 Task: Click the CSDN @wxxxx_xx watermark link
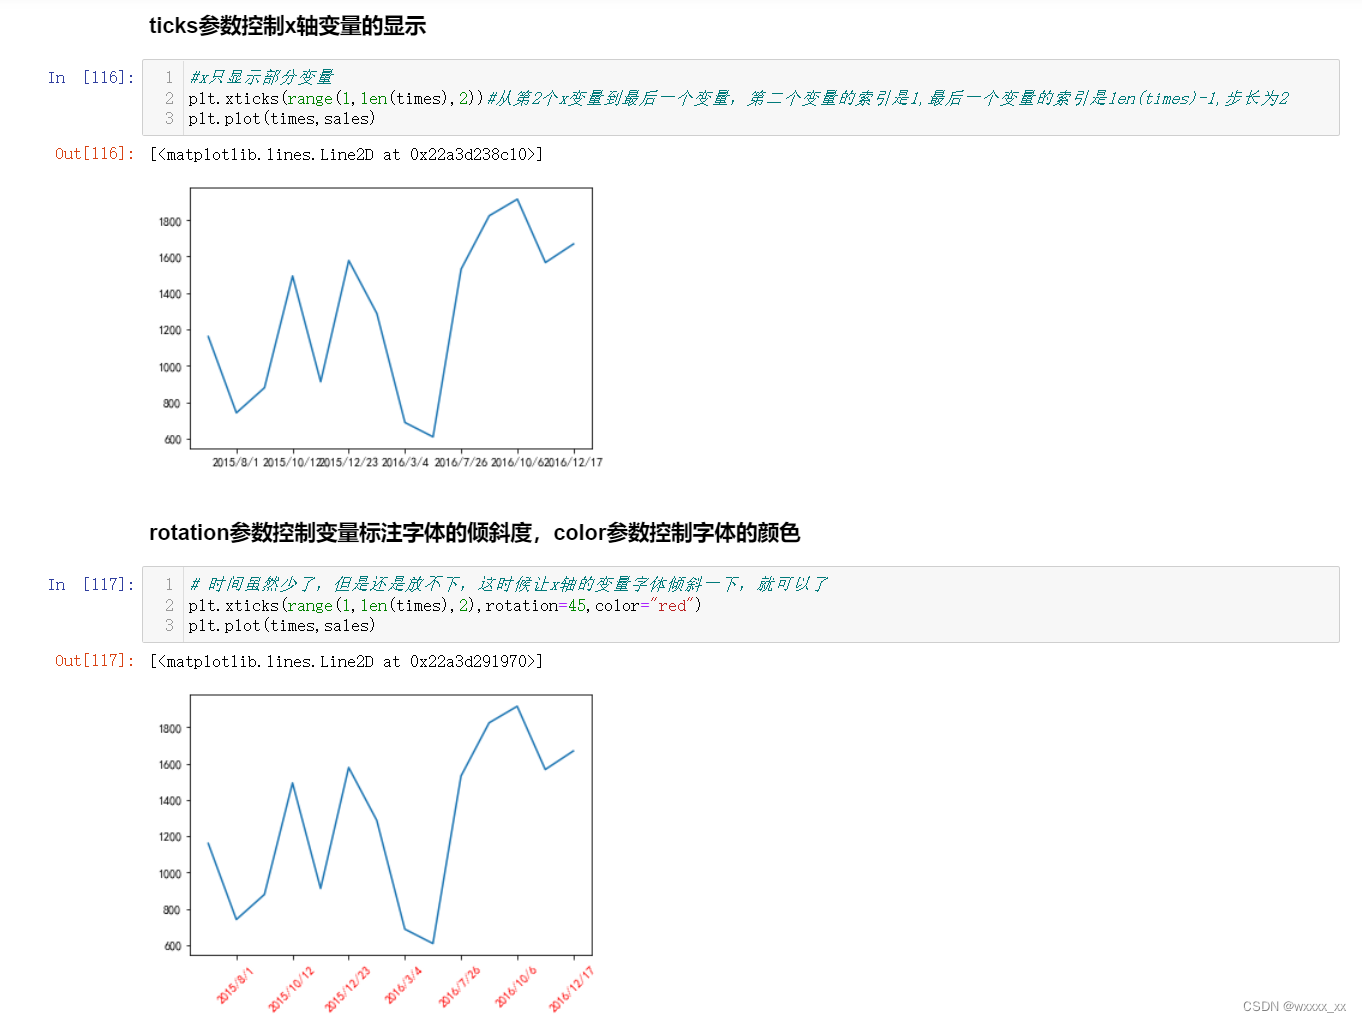(1293, 1005)
